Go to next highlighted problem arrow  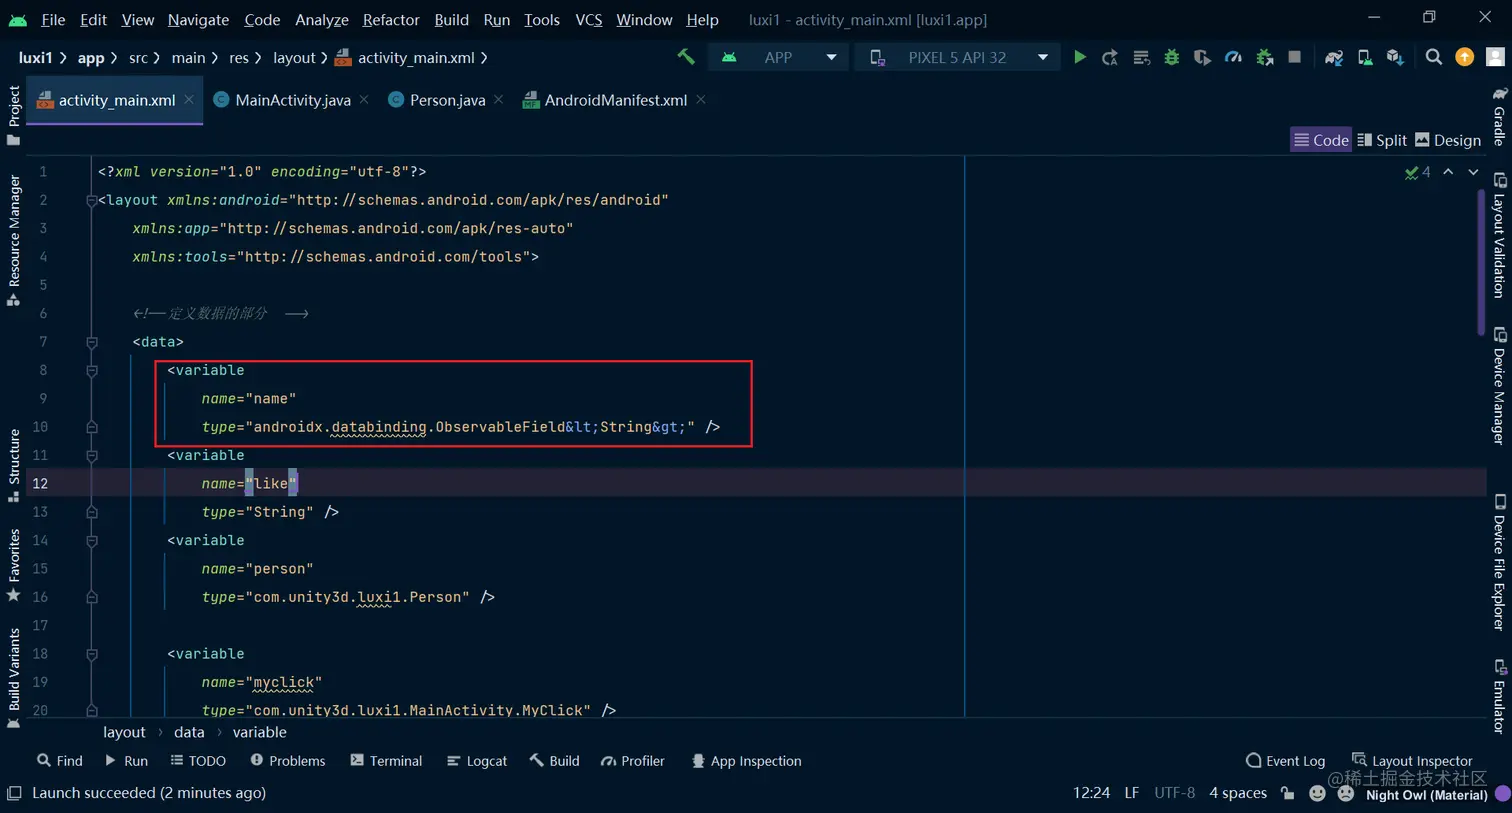click(x=1473, y=172)
